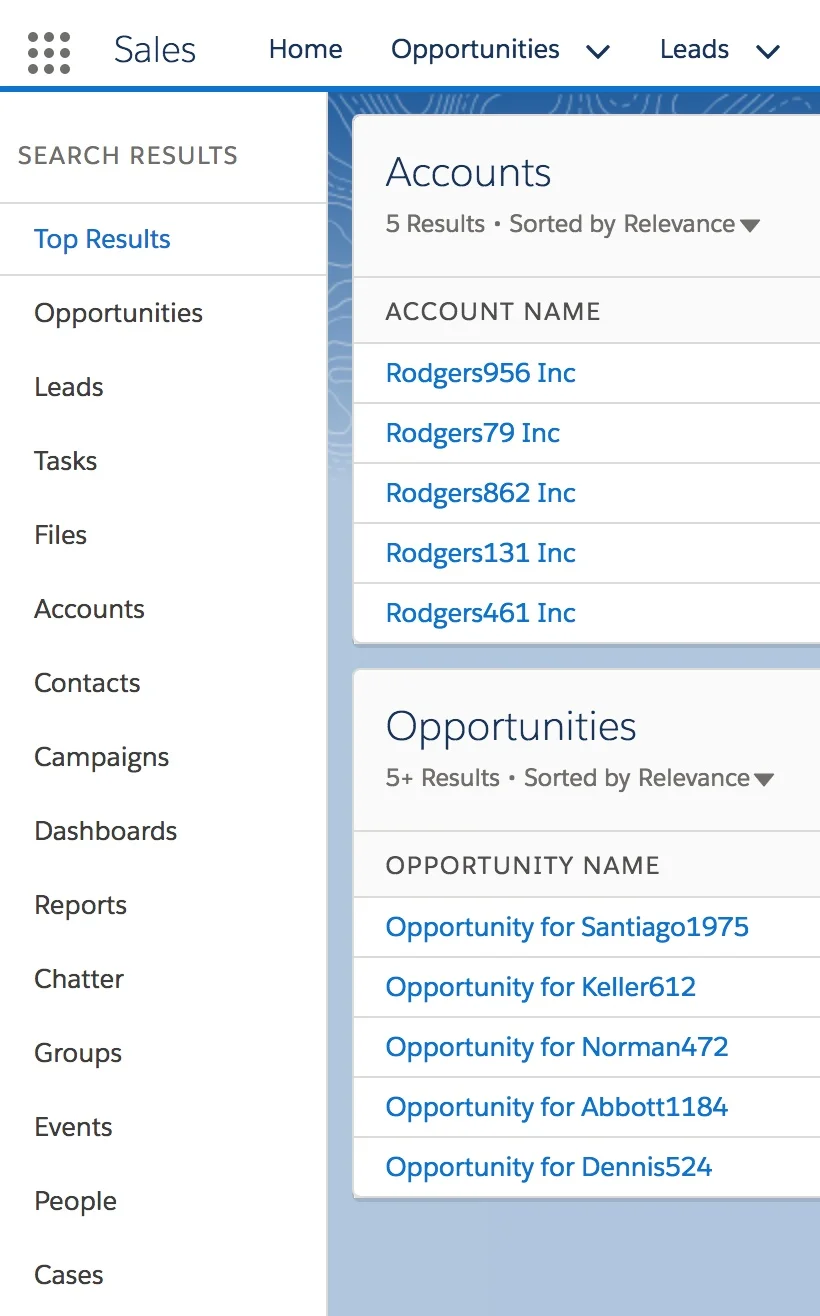Open Opportunity for Dennis524

pyautogui.click(x=549, y=1167)
